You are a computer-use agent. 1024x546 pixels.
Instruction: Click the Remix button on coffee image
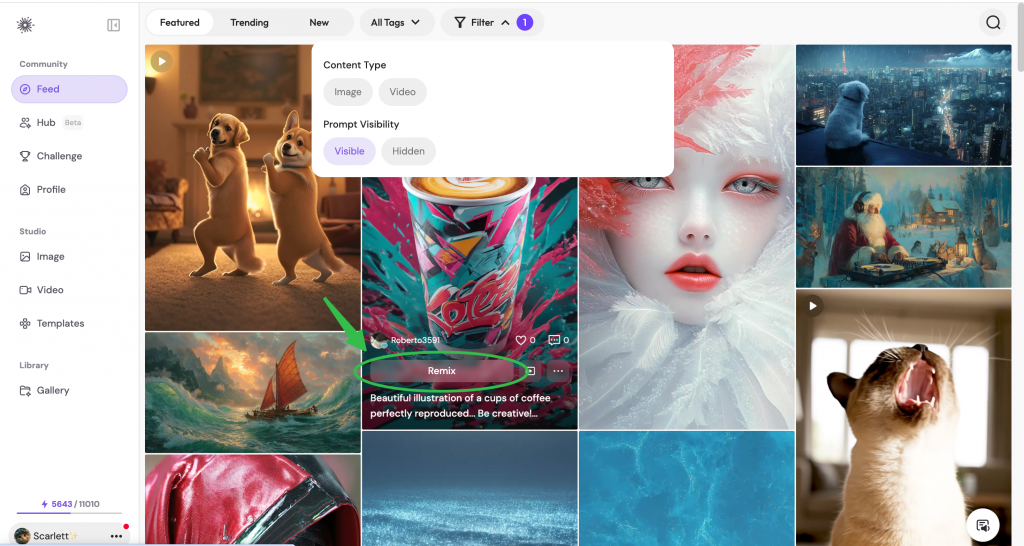click(441, 371)
